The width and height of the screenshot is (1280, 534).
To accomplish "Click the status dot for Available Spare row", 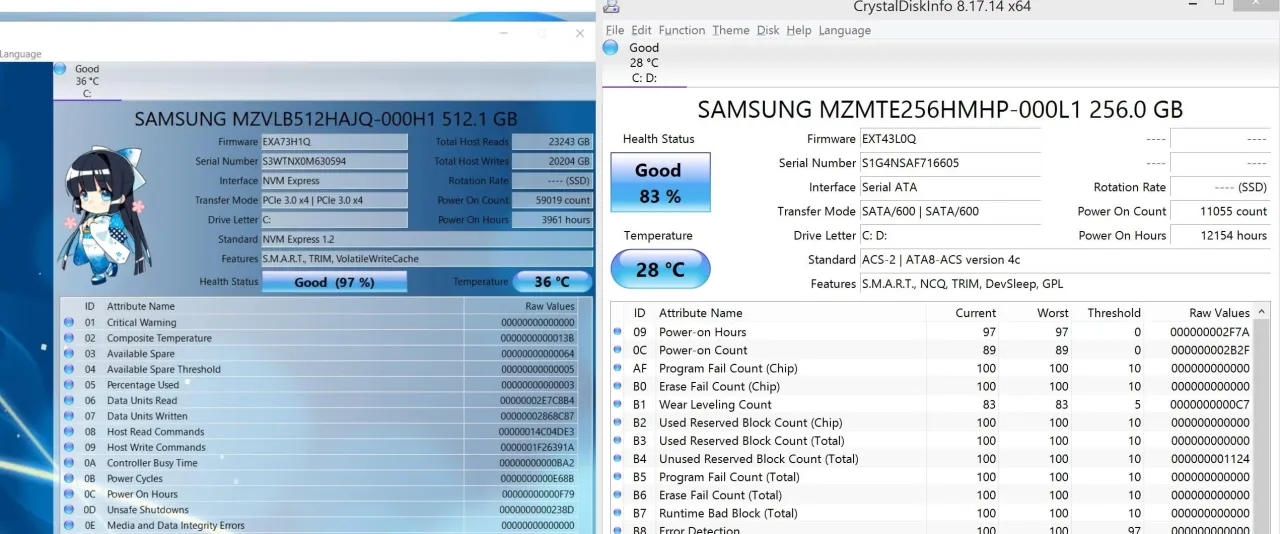I will 69,353.
